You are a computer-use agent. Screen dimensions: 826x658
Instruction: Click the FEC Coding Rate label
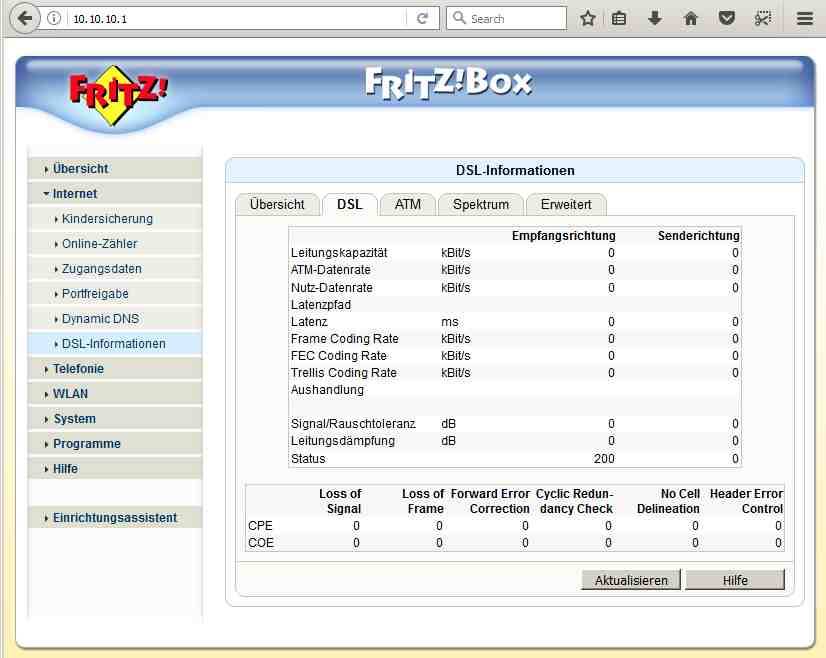pos(338,356)
